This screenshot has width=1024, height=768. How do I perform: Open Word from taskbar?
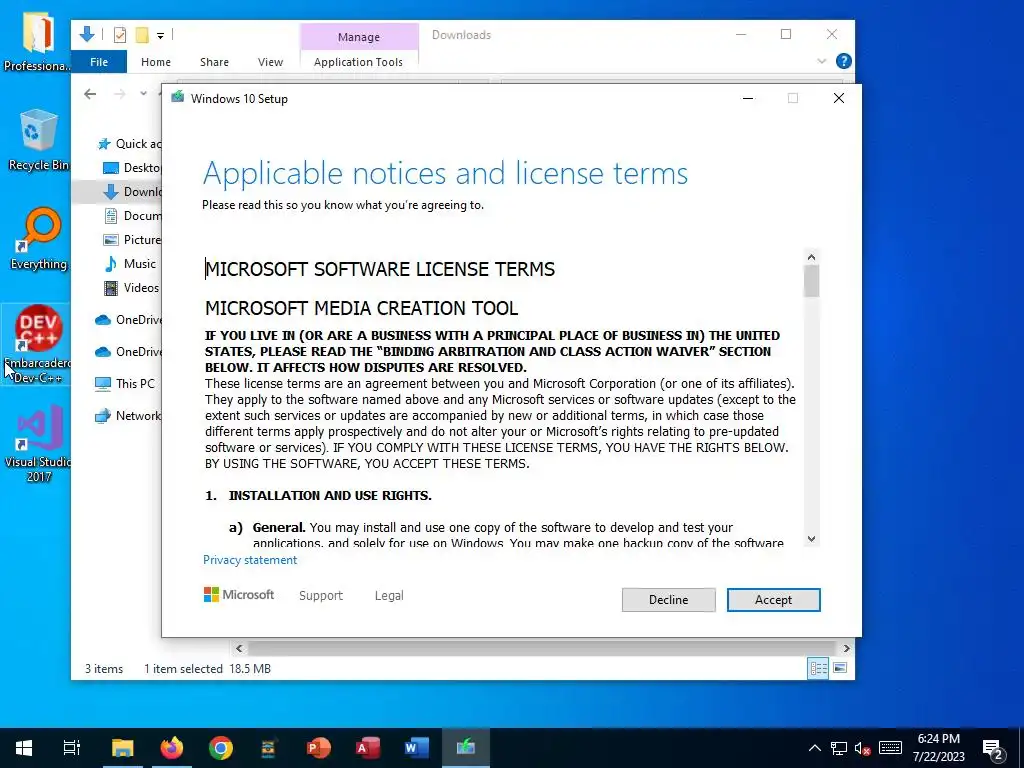tap(417, 748)
